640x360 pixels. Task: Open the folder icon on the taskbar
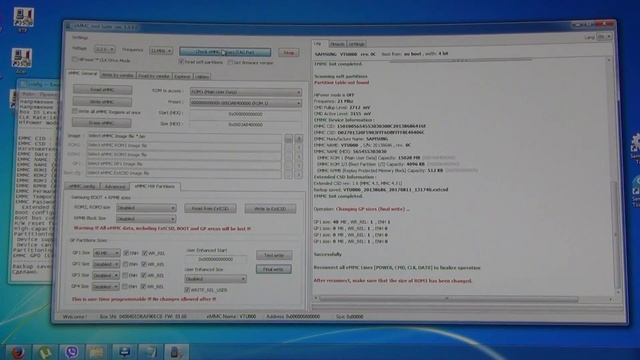pos(96,352)
